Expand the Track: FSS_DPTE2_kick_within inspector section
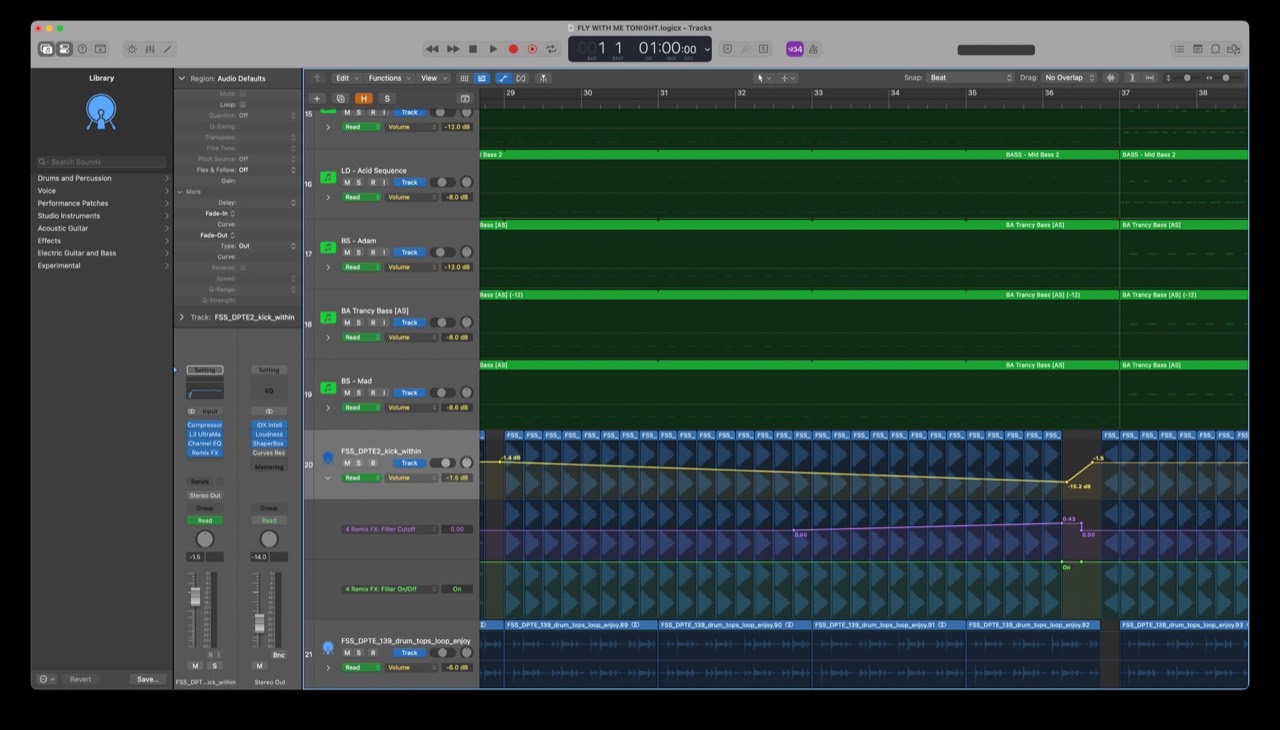 coord(181,317)
